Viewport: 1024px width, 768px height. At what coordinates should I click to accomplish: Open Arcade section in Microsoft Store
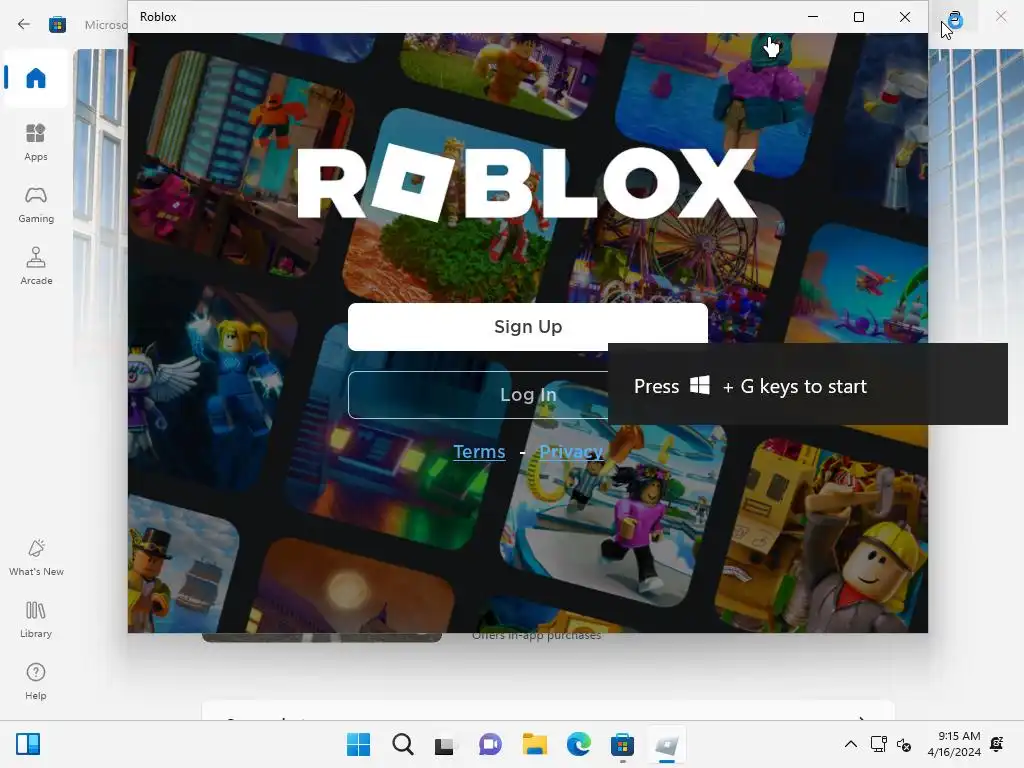click(36, 266)
